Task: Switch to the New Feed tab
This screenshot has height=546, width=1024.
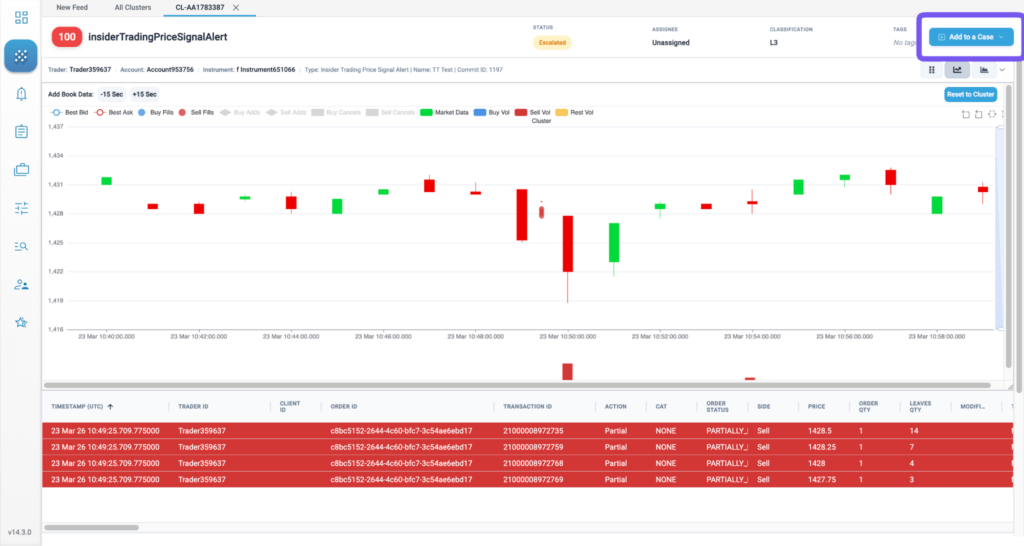Action: click(72, 8)
